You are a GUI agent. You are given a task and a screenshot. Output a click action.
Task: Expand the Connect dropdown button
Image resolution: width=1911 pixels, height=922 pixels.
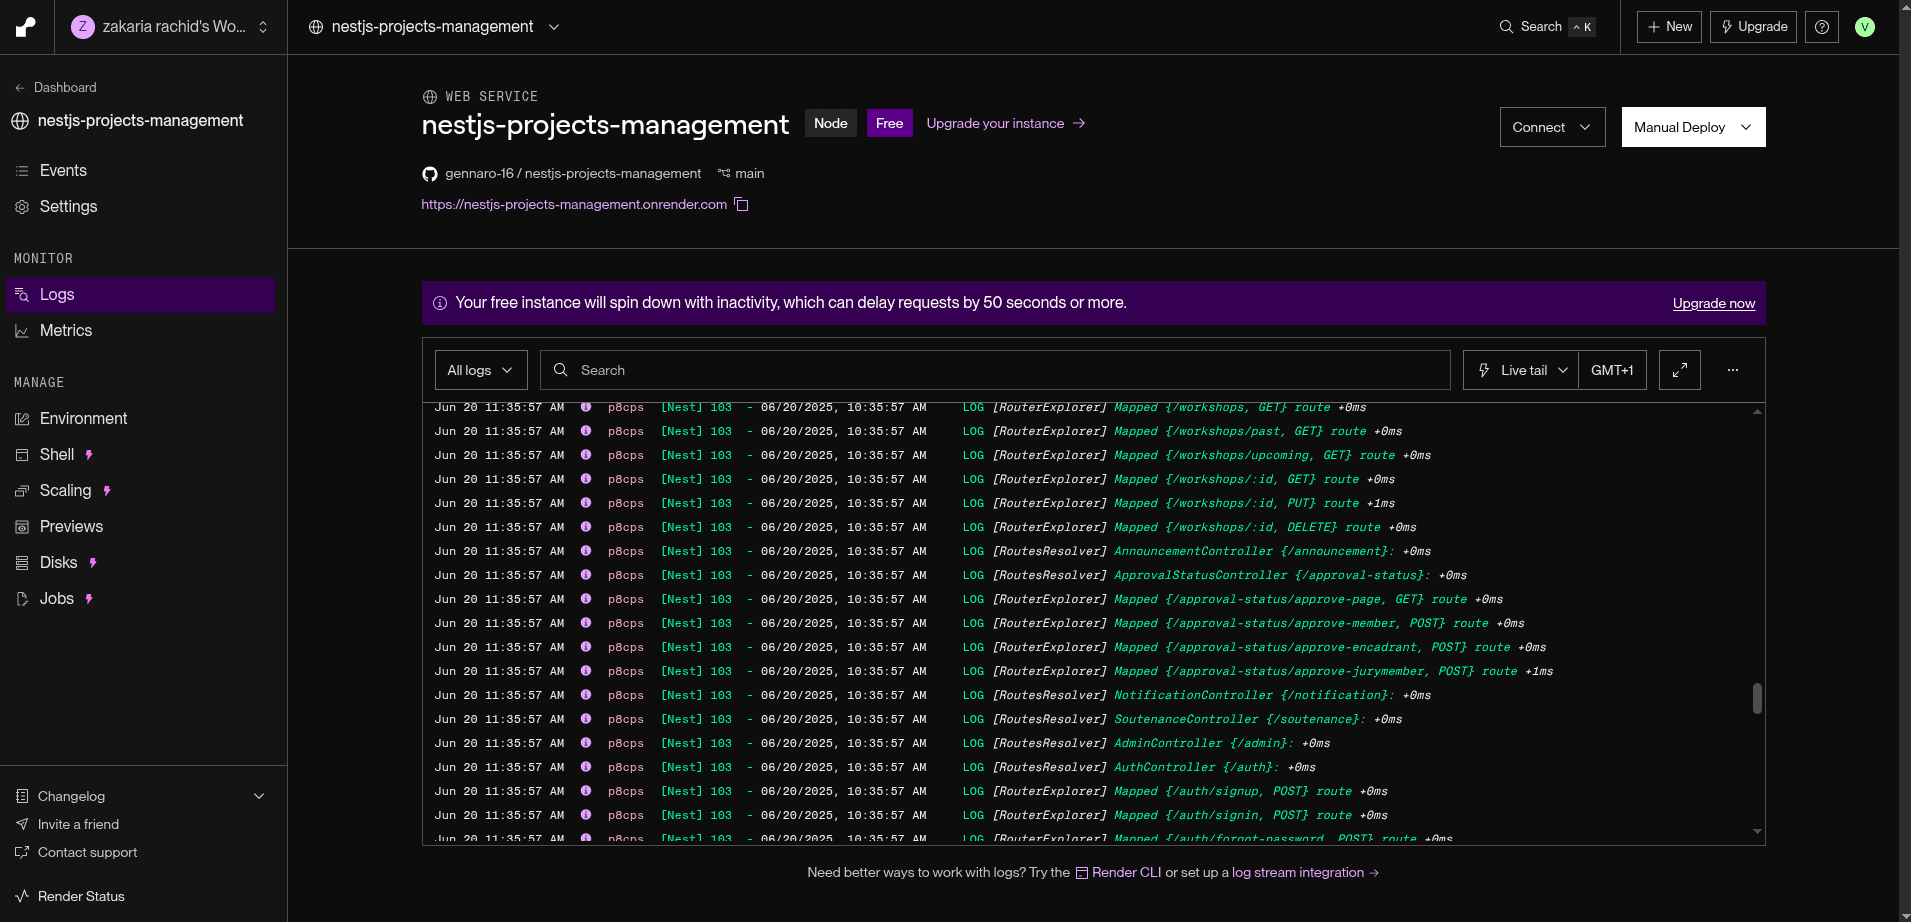(x=1552, y=127)
